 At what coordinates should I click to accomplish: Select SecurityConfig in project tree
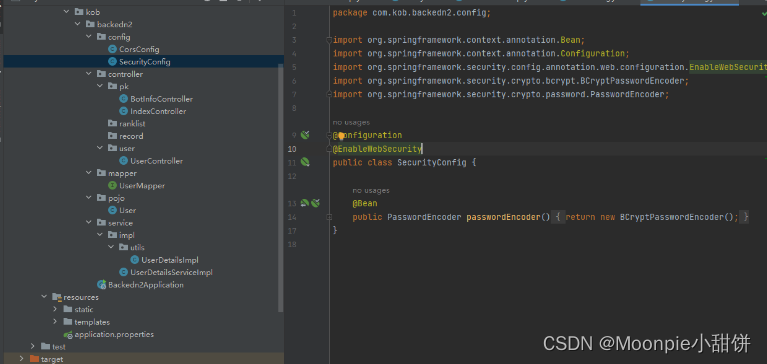point(144,62)
